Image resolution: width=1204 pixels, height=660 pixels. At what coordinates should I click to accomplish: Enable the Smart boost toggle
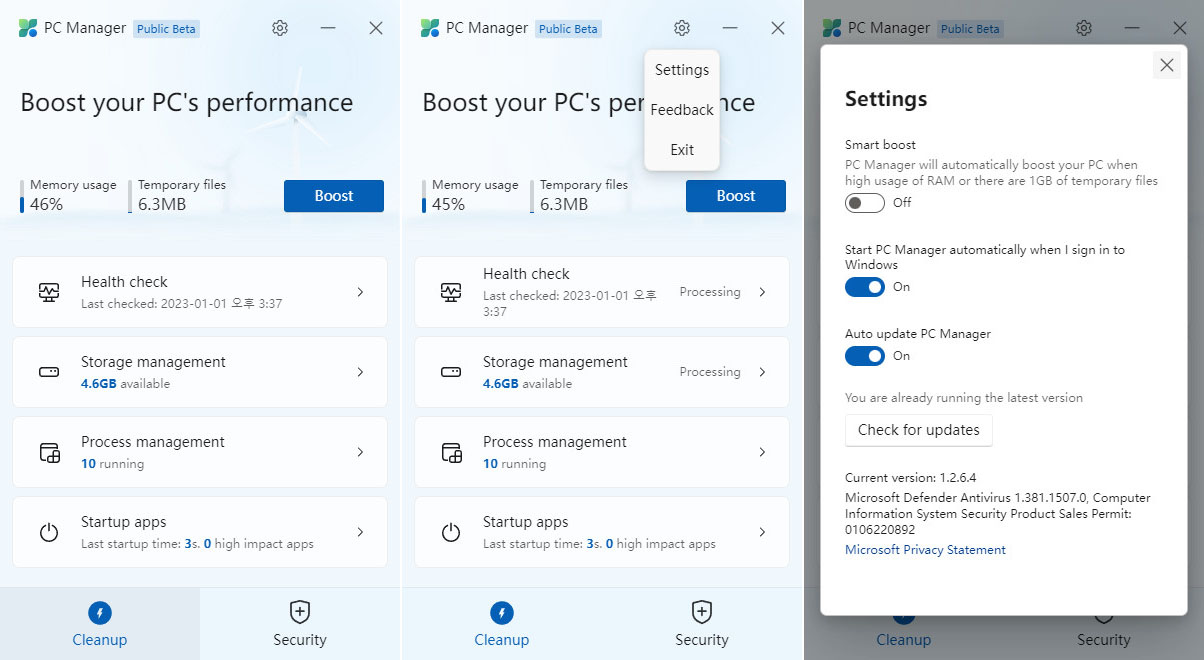(x=865, y=203)
